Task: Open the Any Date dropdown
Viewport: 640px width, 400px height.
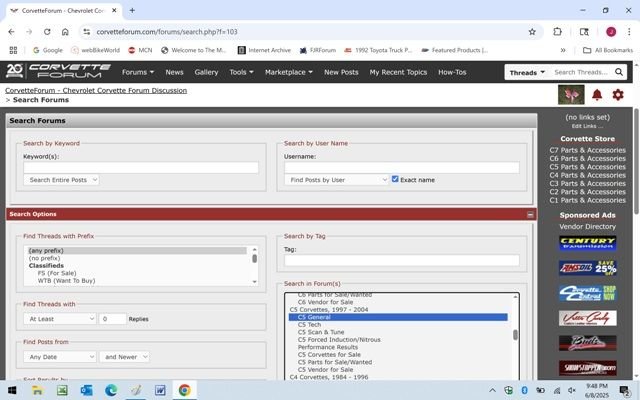Action: click(x=60, y=357)
